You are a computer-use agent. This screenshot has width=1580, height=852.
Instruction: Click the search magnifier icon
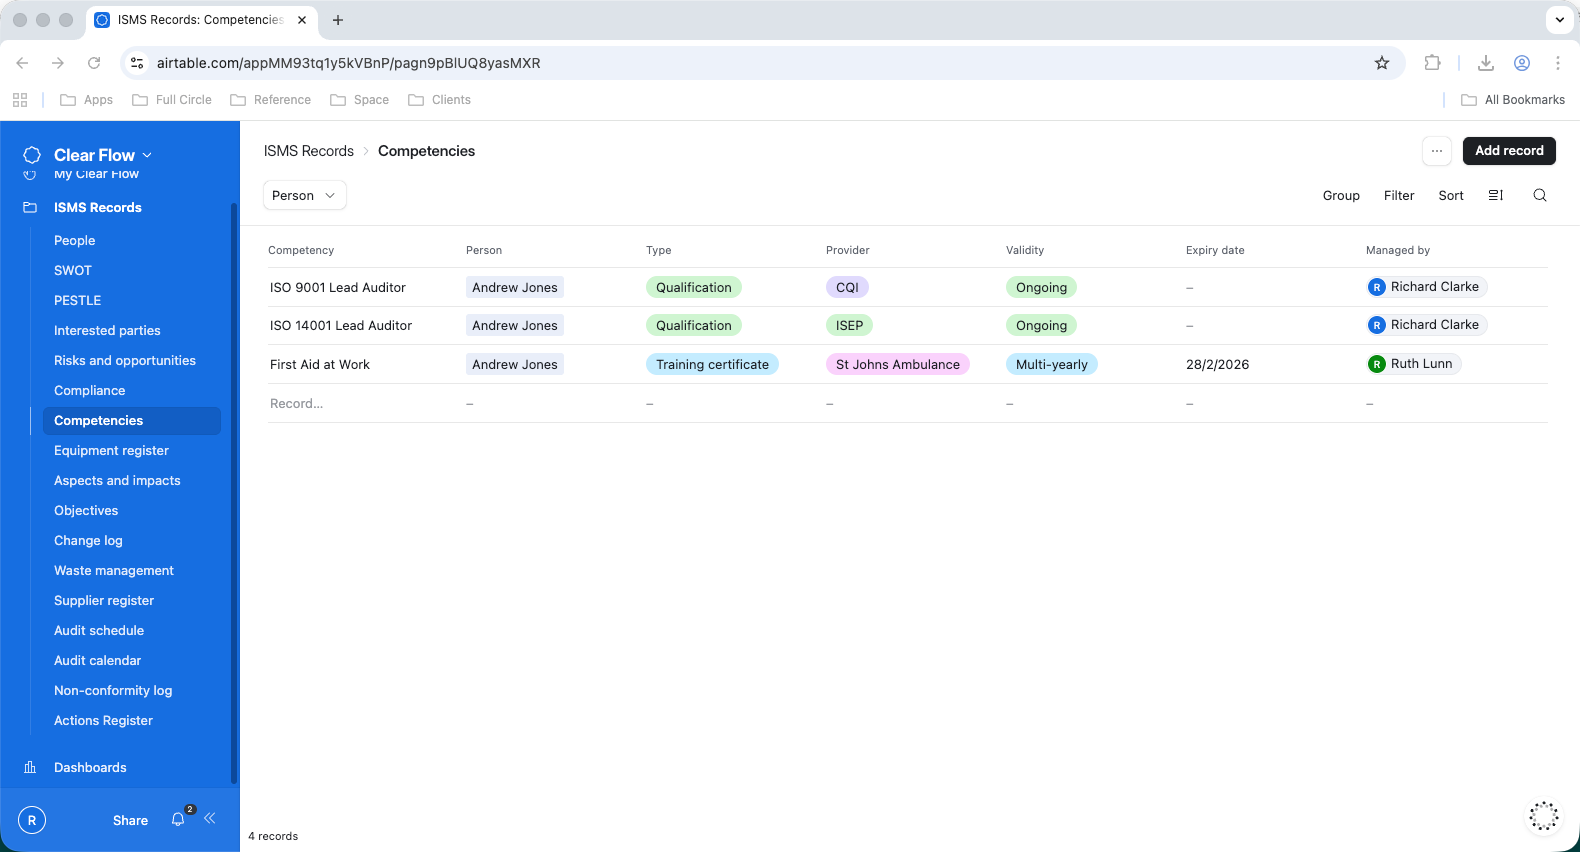coord(1540,196)
